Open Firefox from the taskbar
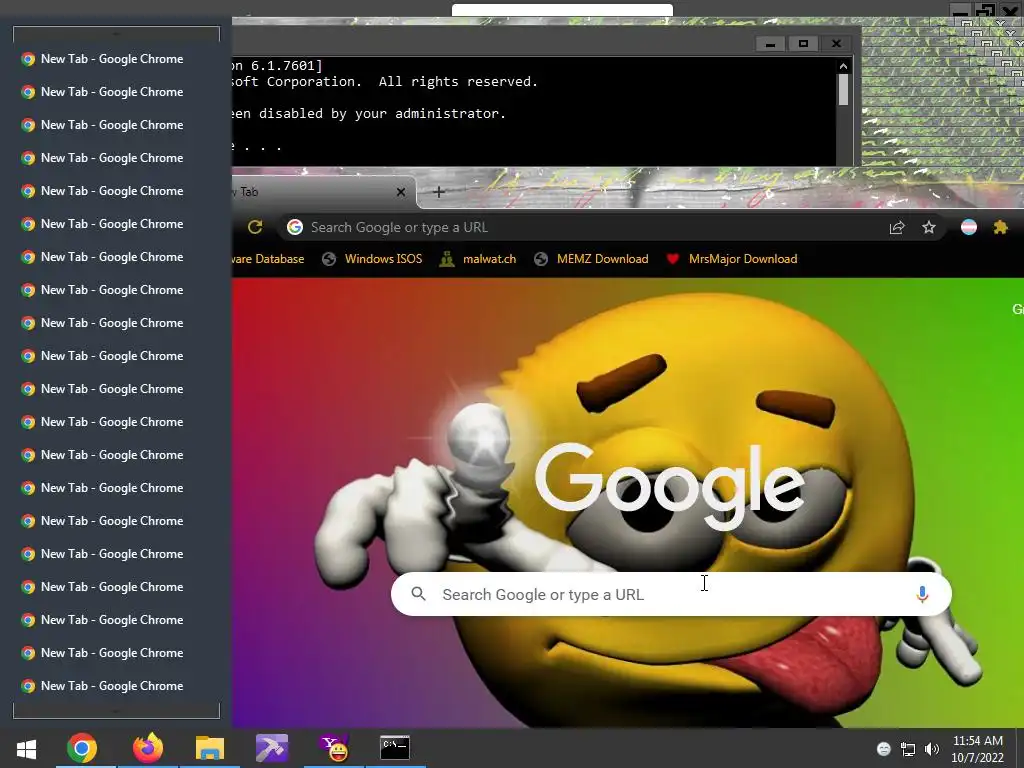1024x768 pixels. (x=148, y=748)
